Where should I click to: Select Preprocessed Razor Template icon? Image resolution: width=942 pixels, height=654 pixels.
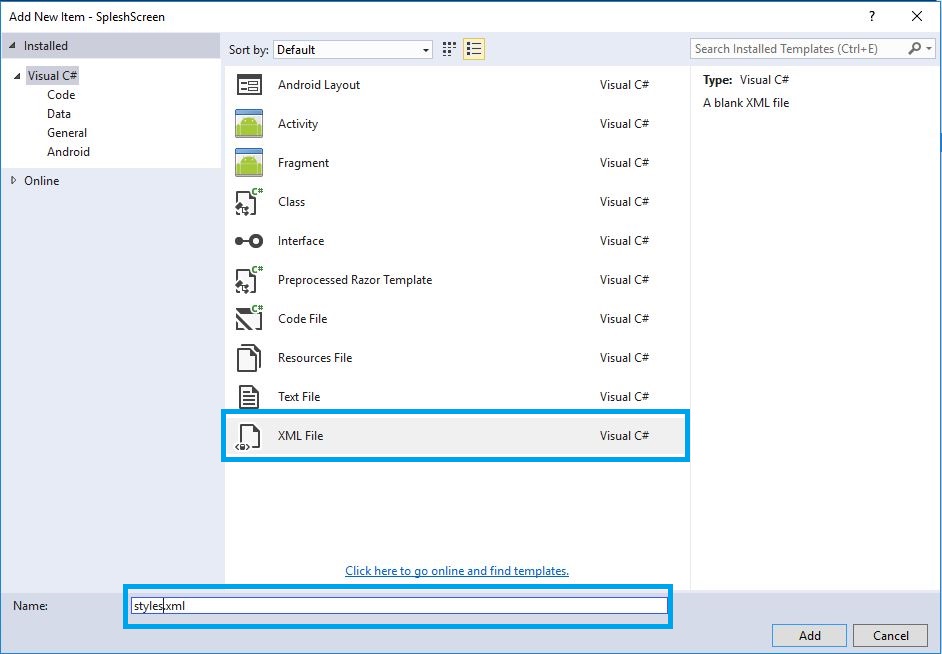[x=249, y=280]
